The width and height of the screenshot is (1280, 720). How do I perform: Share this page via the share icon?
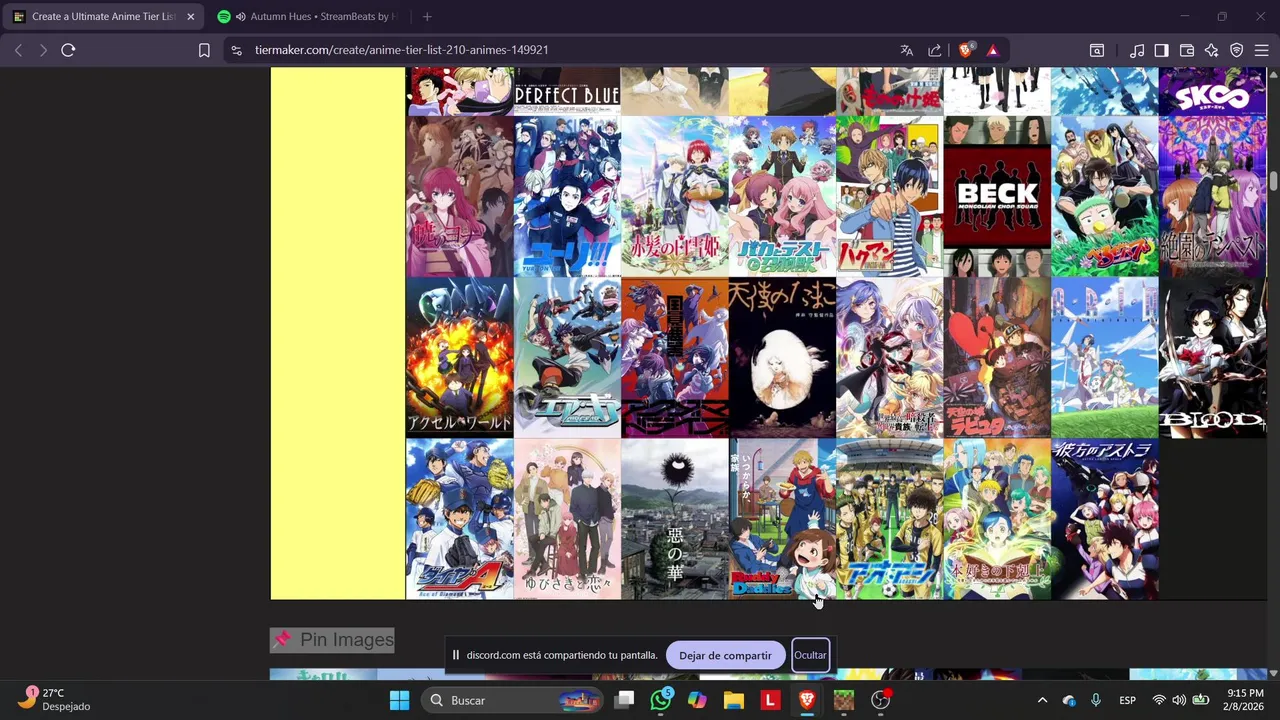click(935, 50)
